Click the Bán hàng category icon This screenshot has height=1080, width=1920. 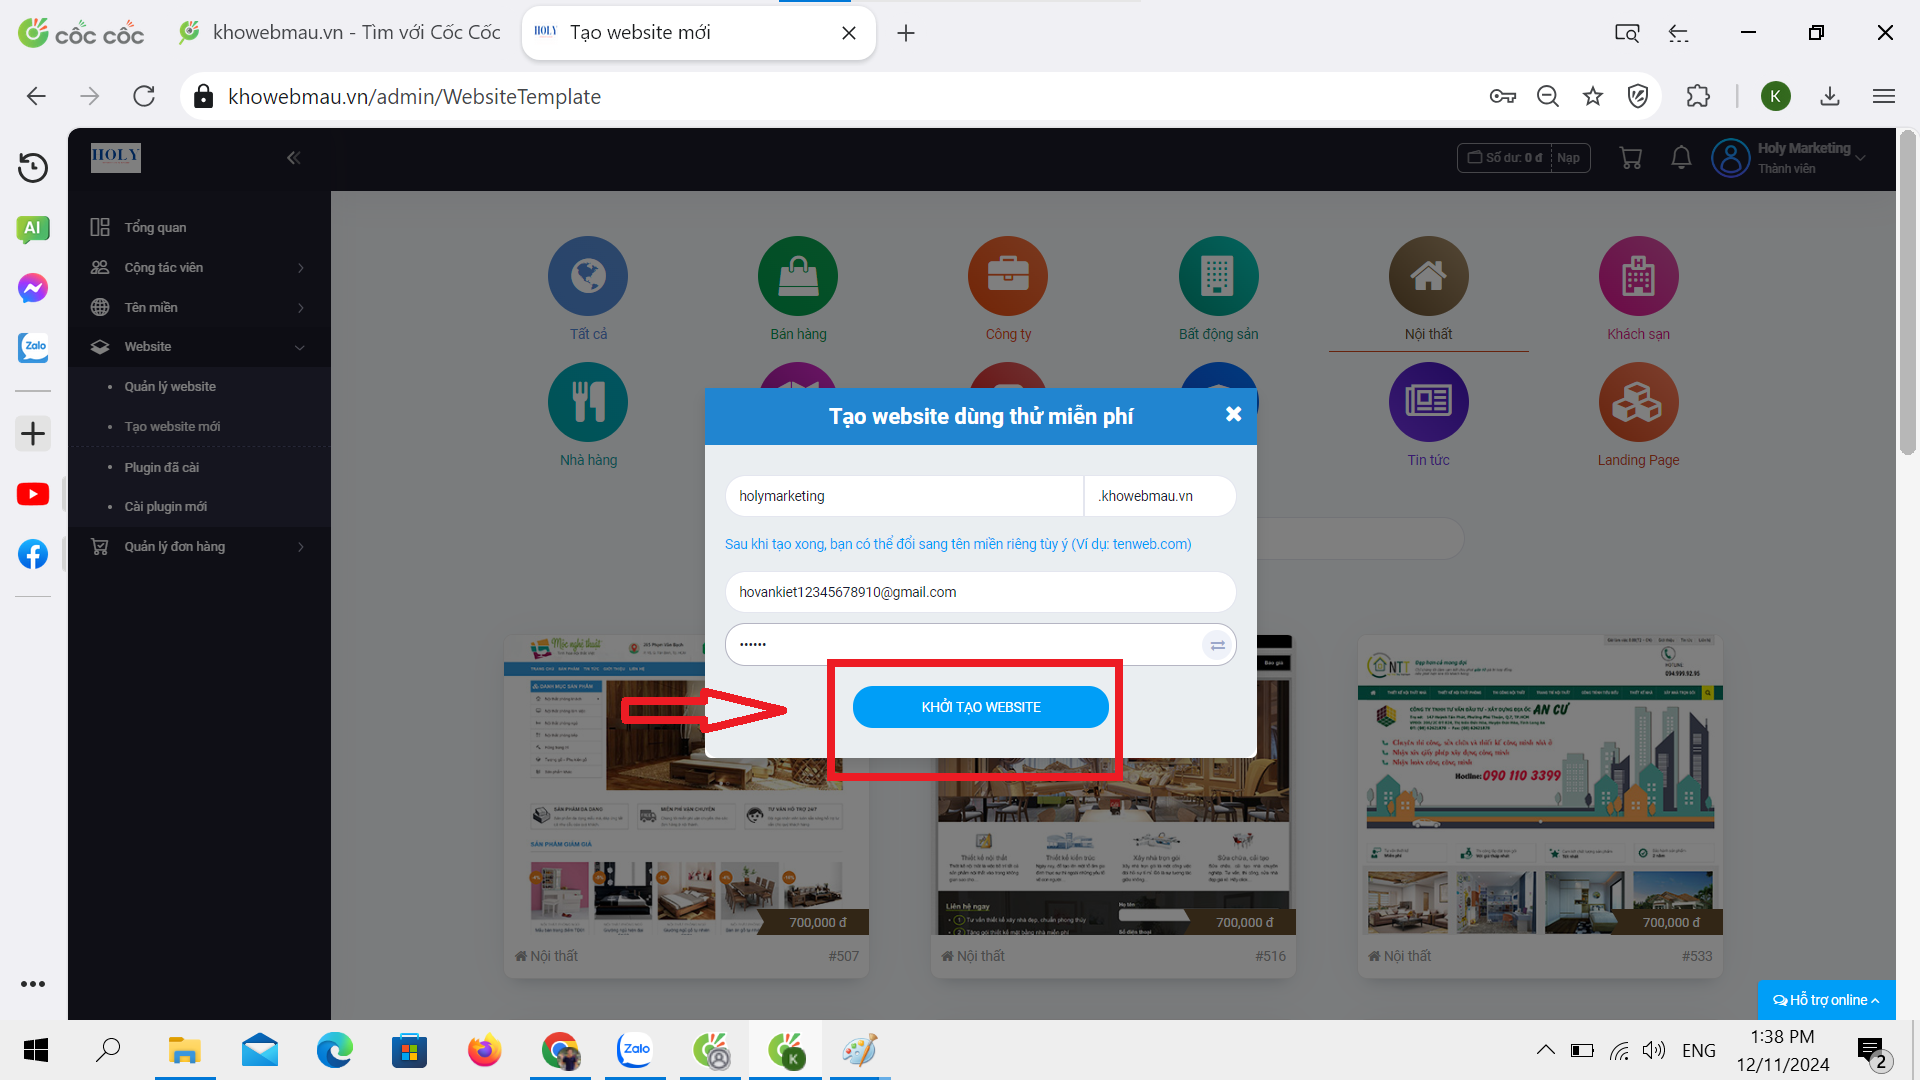tap(797, 276)
